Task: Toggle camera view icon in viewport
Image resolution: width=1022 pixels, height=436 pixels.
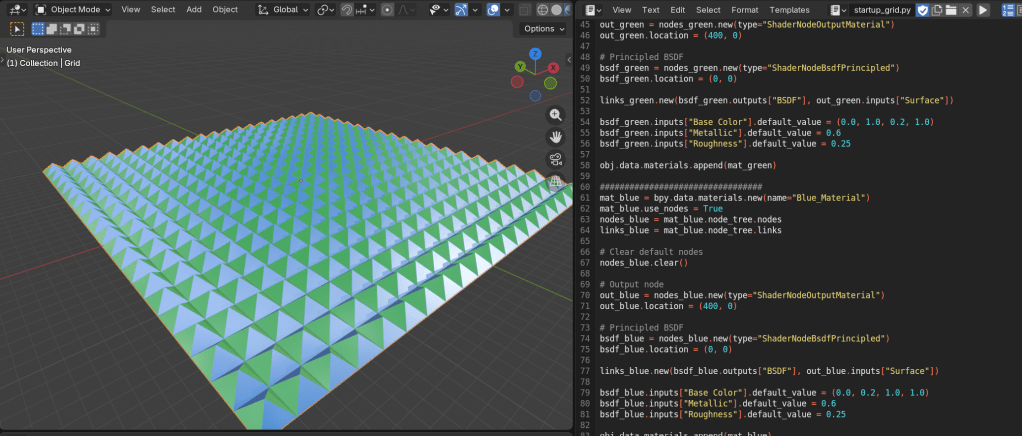Action: pyautogui.click(x=555, y=159)
